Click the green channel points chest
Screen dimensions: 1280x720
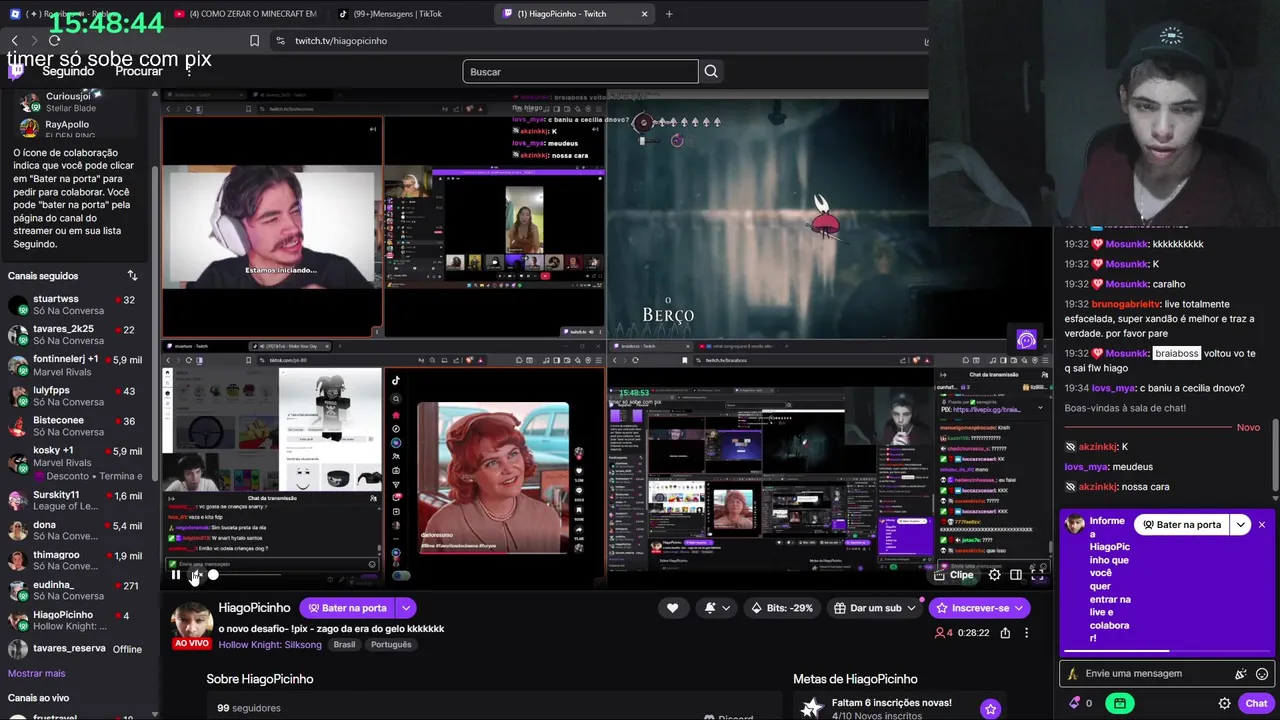[x=1119, y=703]
